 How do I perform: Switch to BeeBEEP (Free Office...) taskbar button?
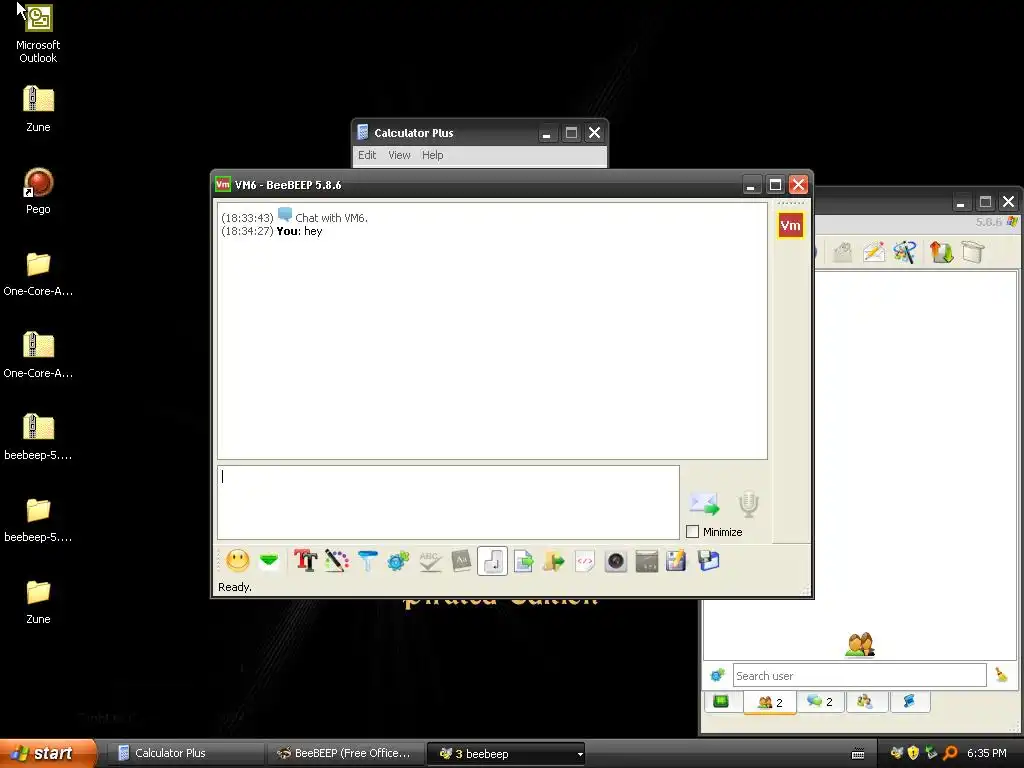coord(345,753)
